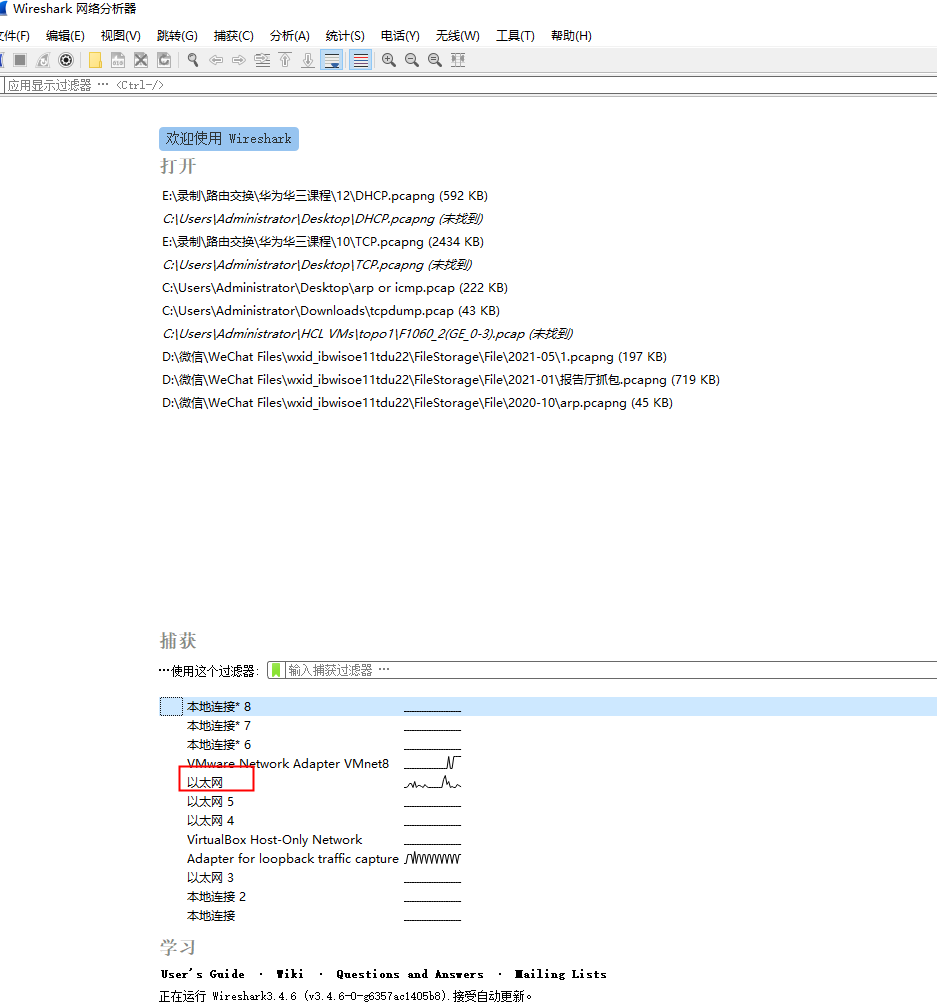
Task: Jump to last packet icon
Action: click(x=308, y=60)
